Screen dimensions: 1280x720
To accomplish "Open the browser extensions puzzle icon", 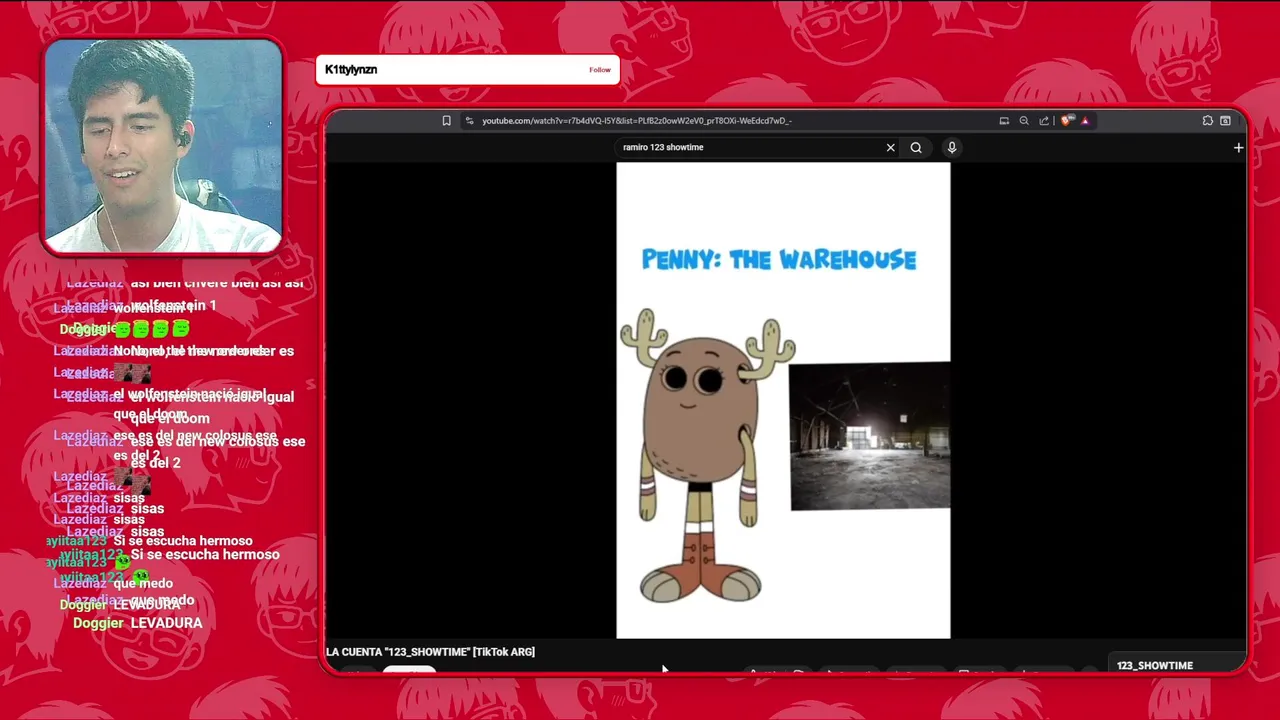I will click(x=1208, y=121).
